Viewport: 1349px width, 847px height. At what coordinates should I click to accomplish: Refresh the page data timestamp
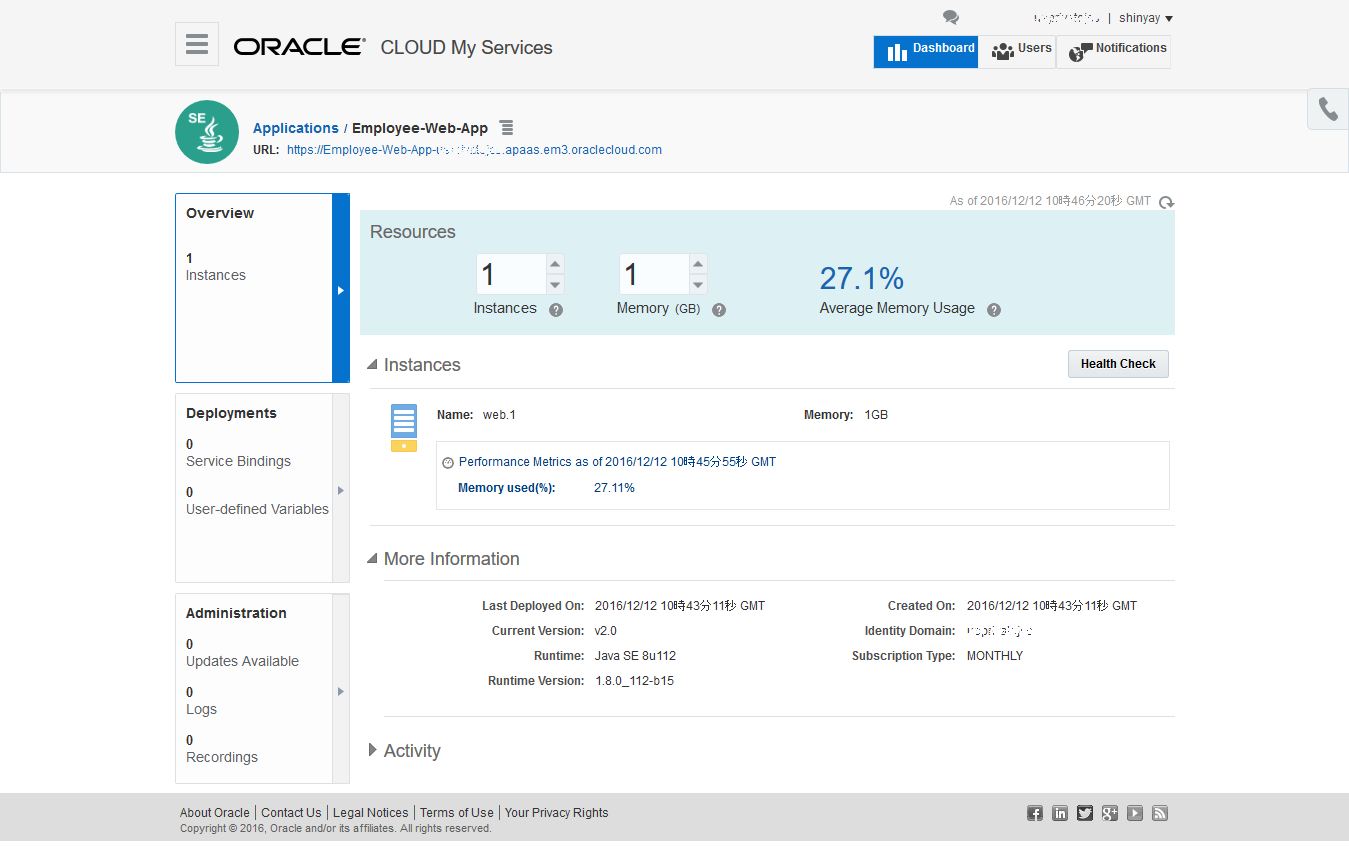coord(1166,202)
